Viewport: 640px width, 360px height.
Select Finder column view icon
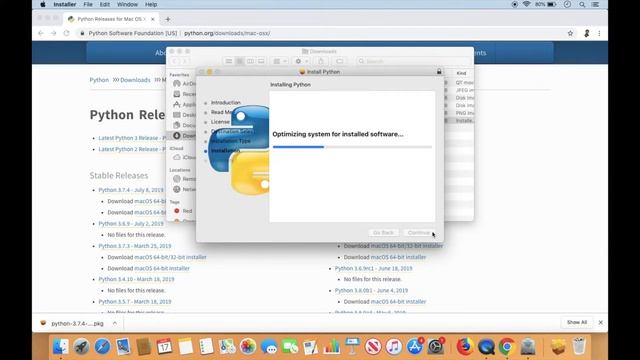point(250,61)
